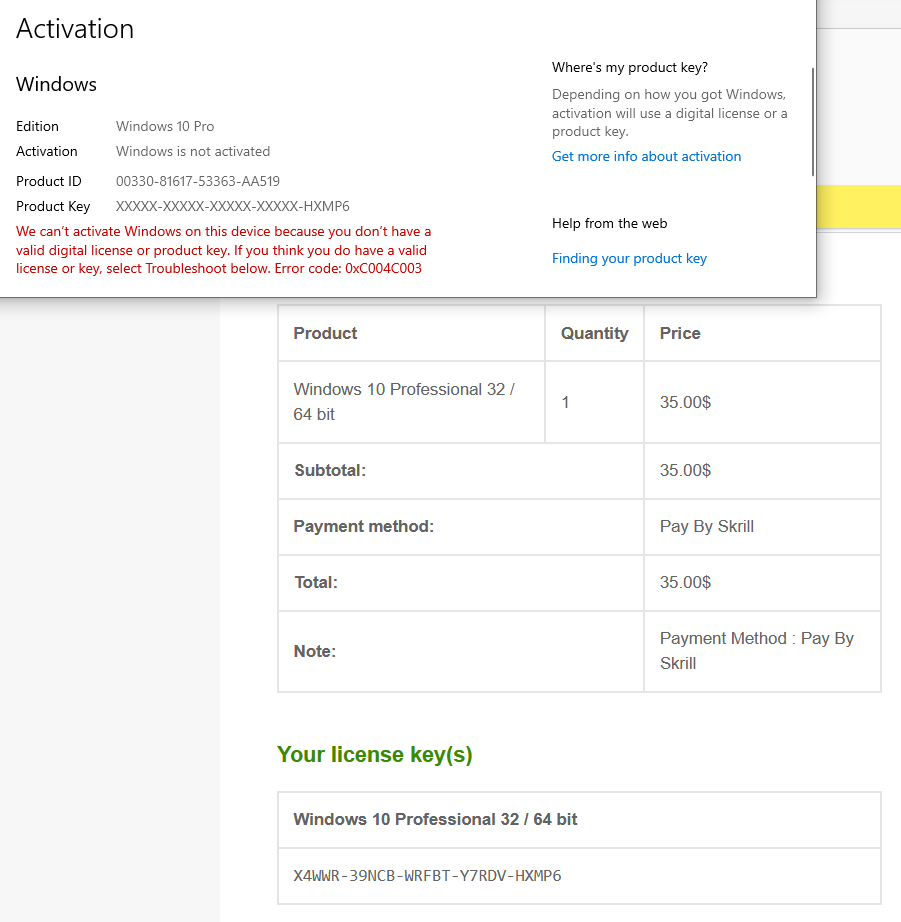Click the Activation window vertical scrollbar
The height and width of the screenshot is (922, 901).
[x=813, y=122]
